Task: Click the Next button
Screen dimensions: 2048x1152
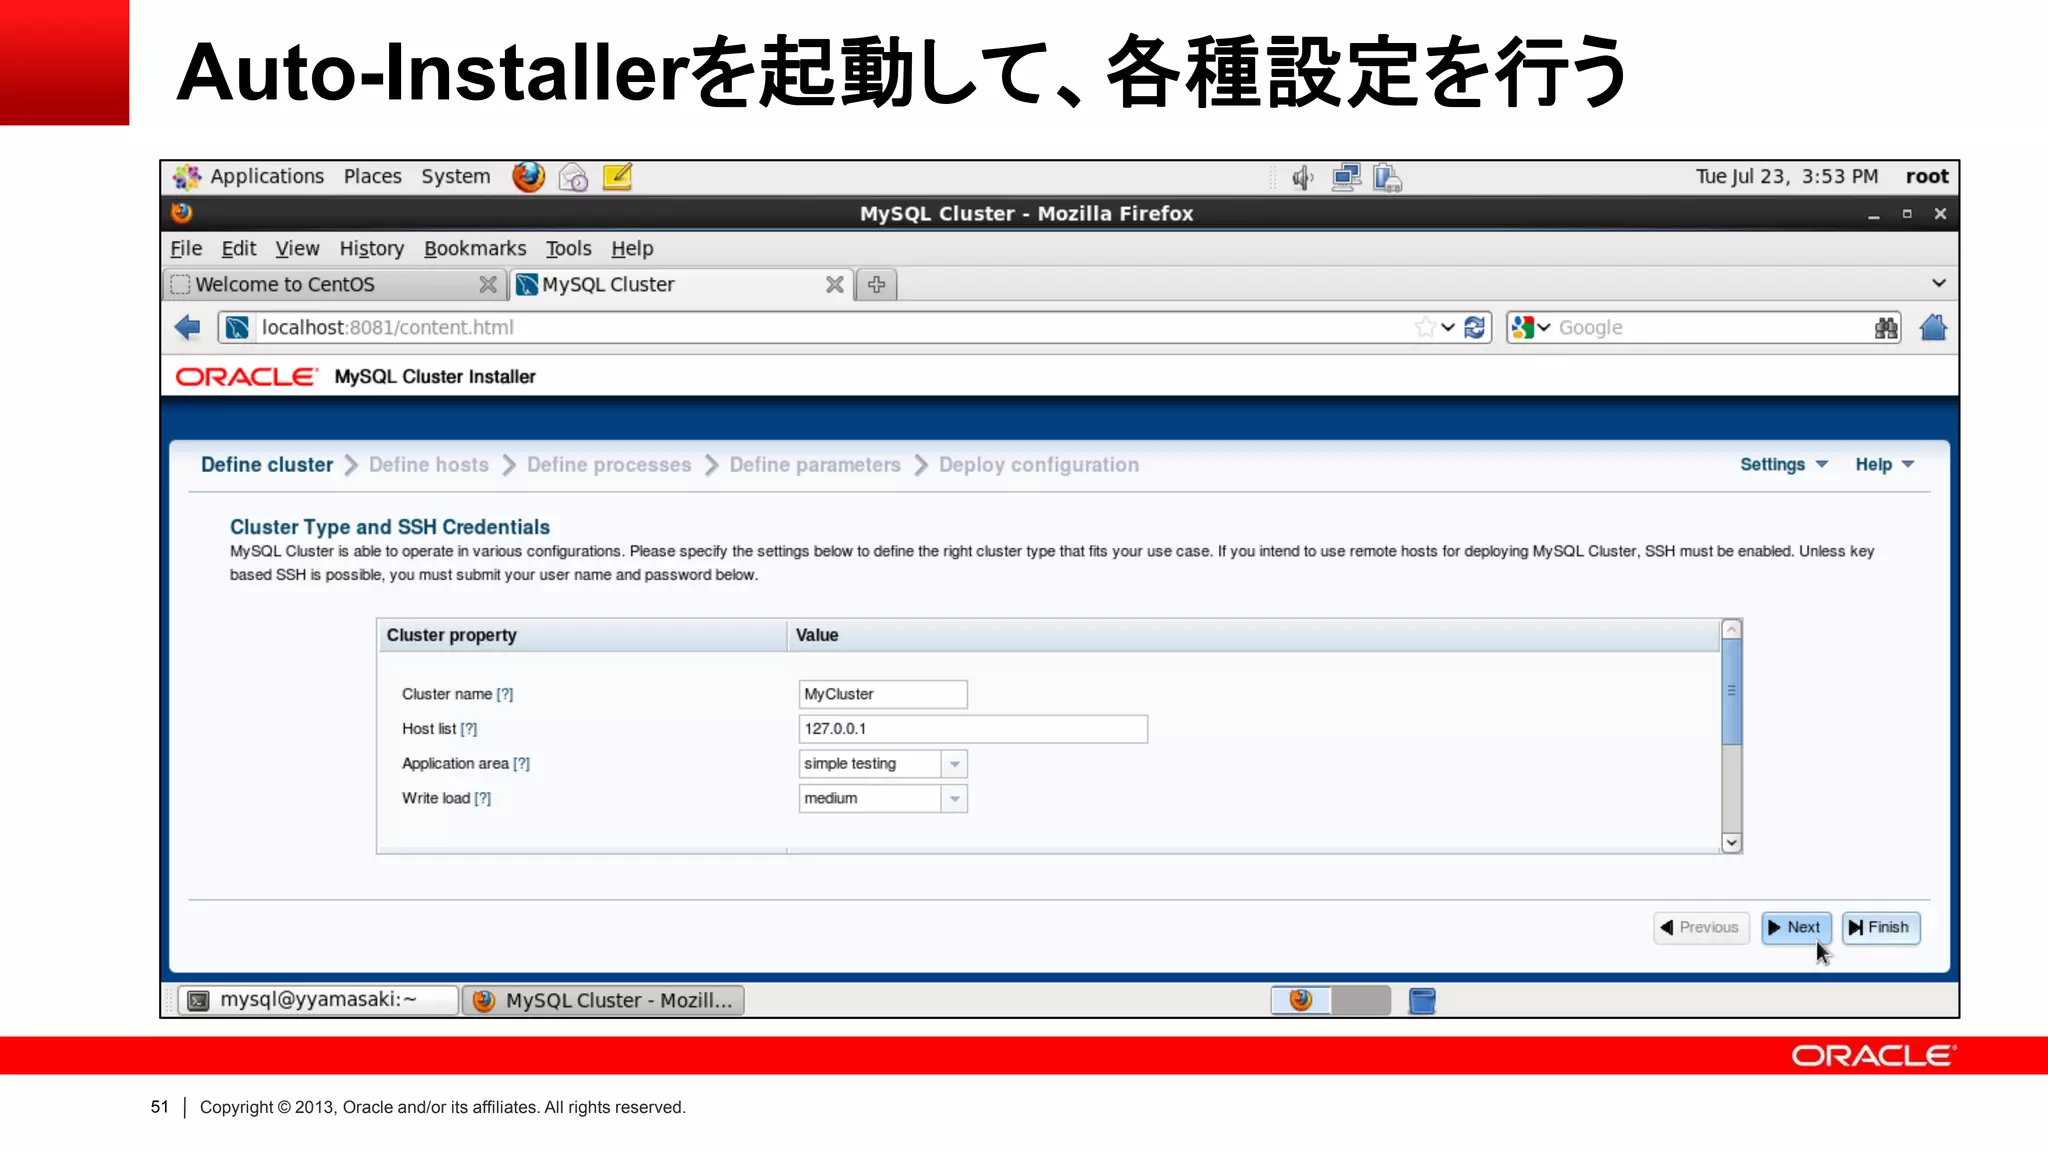Action: pos(1796,927)
